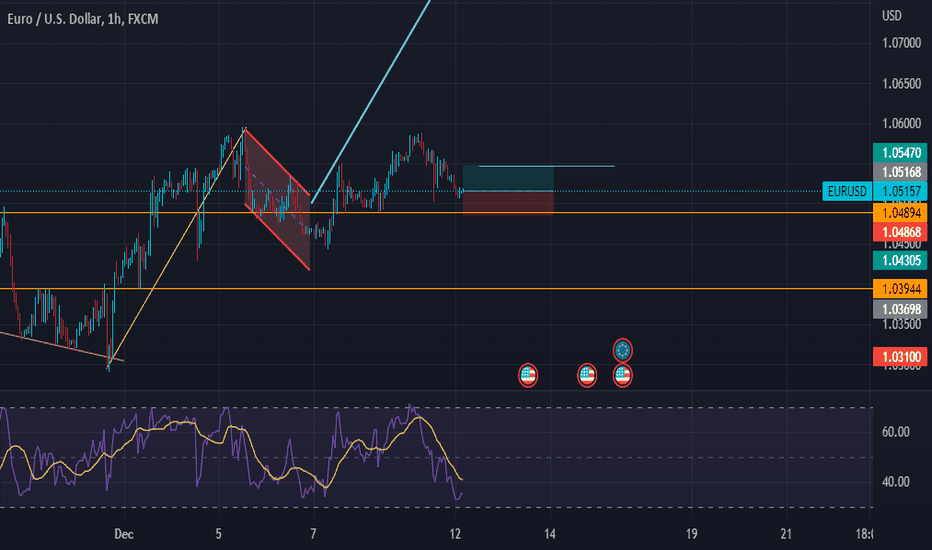Click the 1.06000 price scale value
This screenshot has width=932, height=550.
[x=902, y=124]
